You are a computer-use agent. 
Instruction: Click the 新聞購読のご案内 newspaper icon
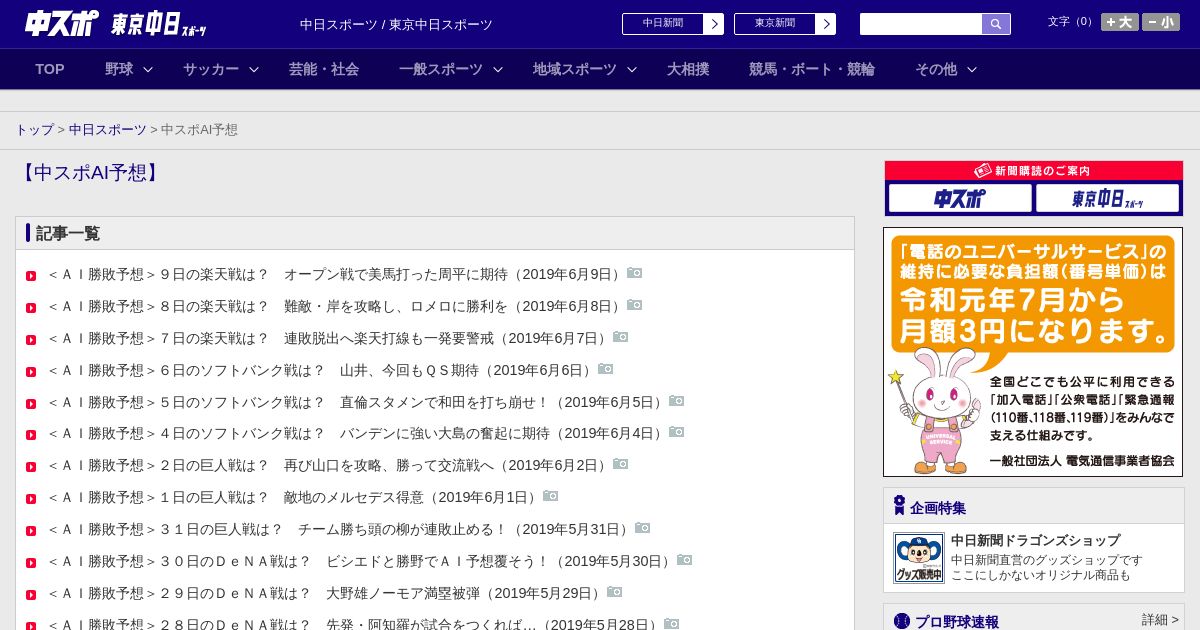click(983, 171)
